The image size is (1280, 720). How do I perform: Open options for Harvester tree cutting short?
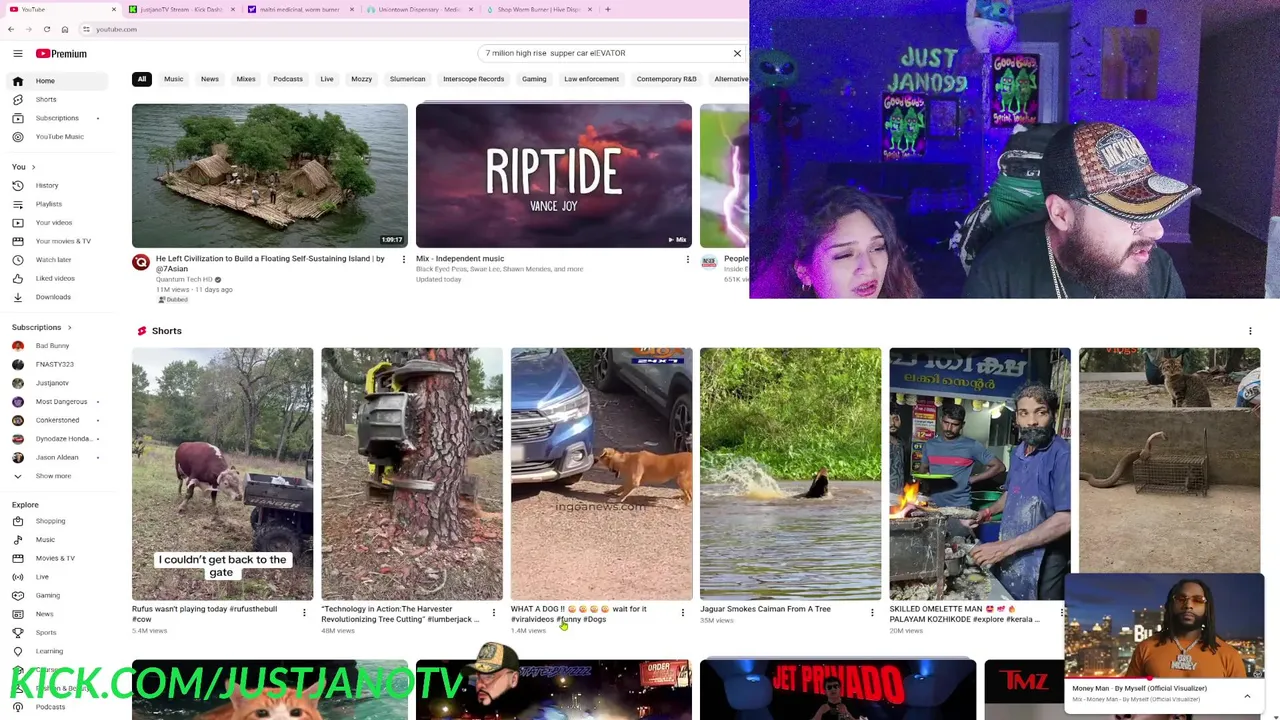pyautogui.click(x=493, y=613)
